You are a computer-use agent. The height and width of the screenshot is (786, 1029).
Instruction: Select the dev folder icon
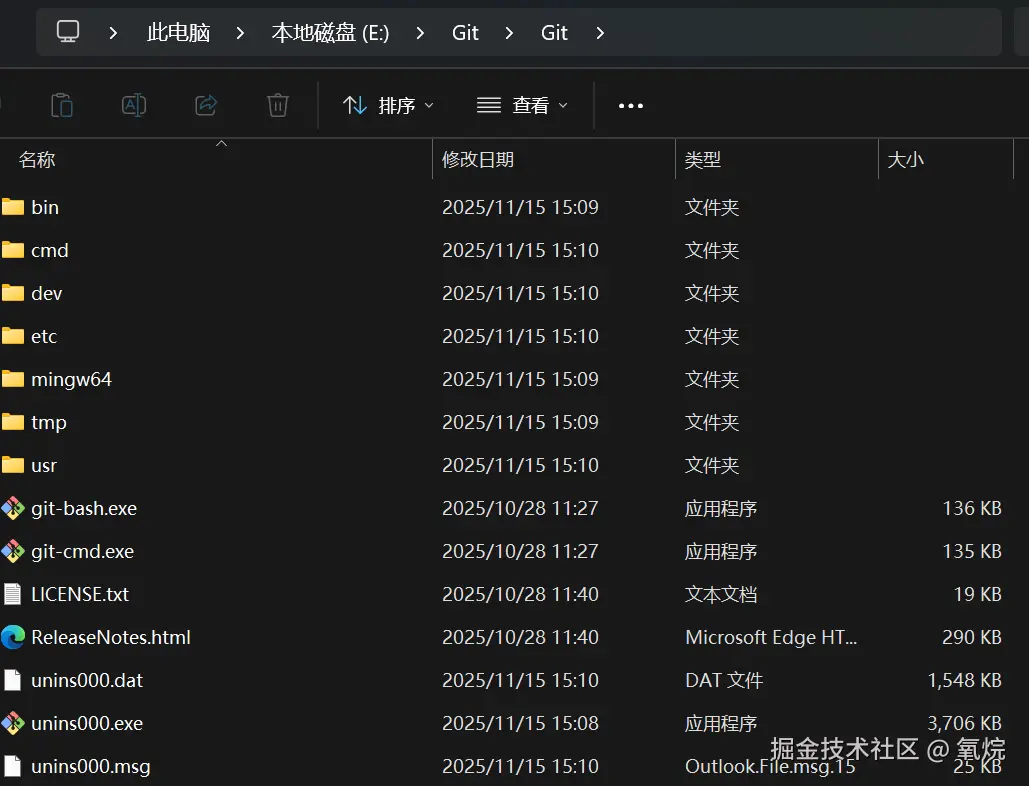(x=12, y=293)
